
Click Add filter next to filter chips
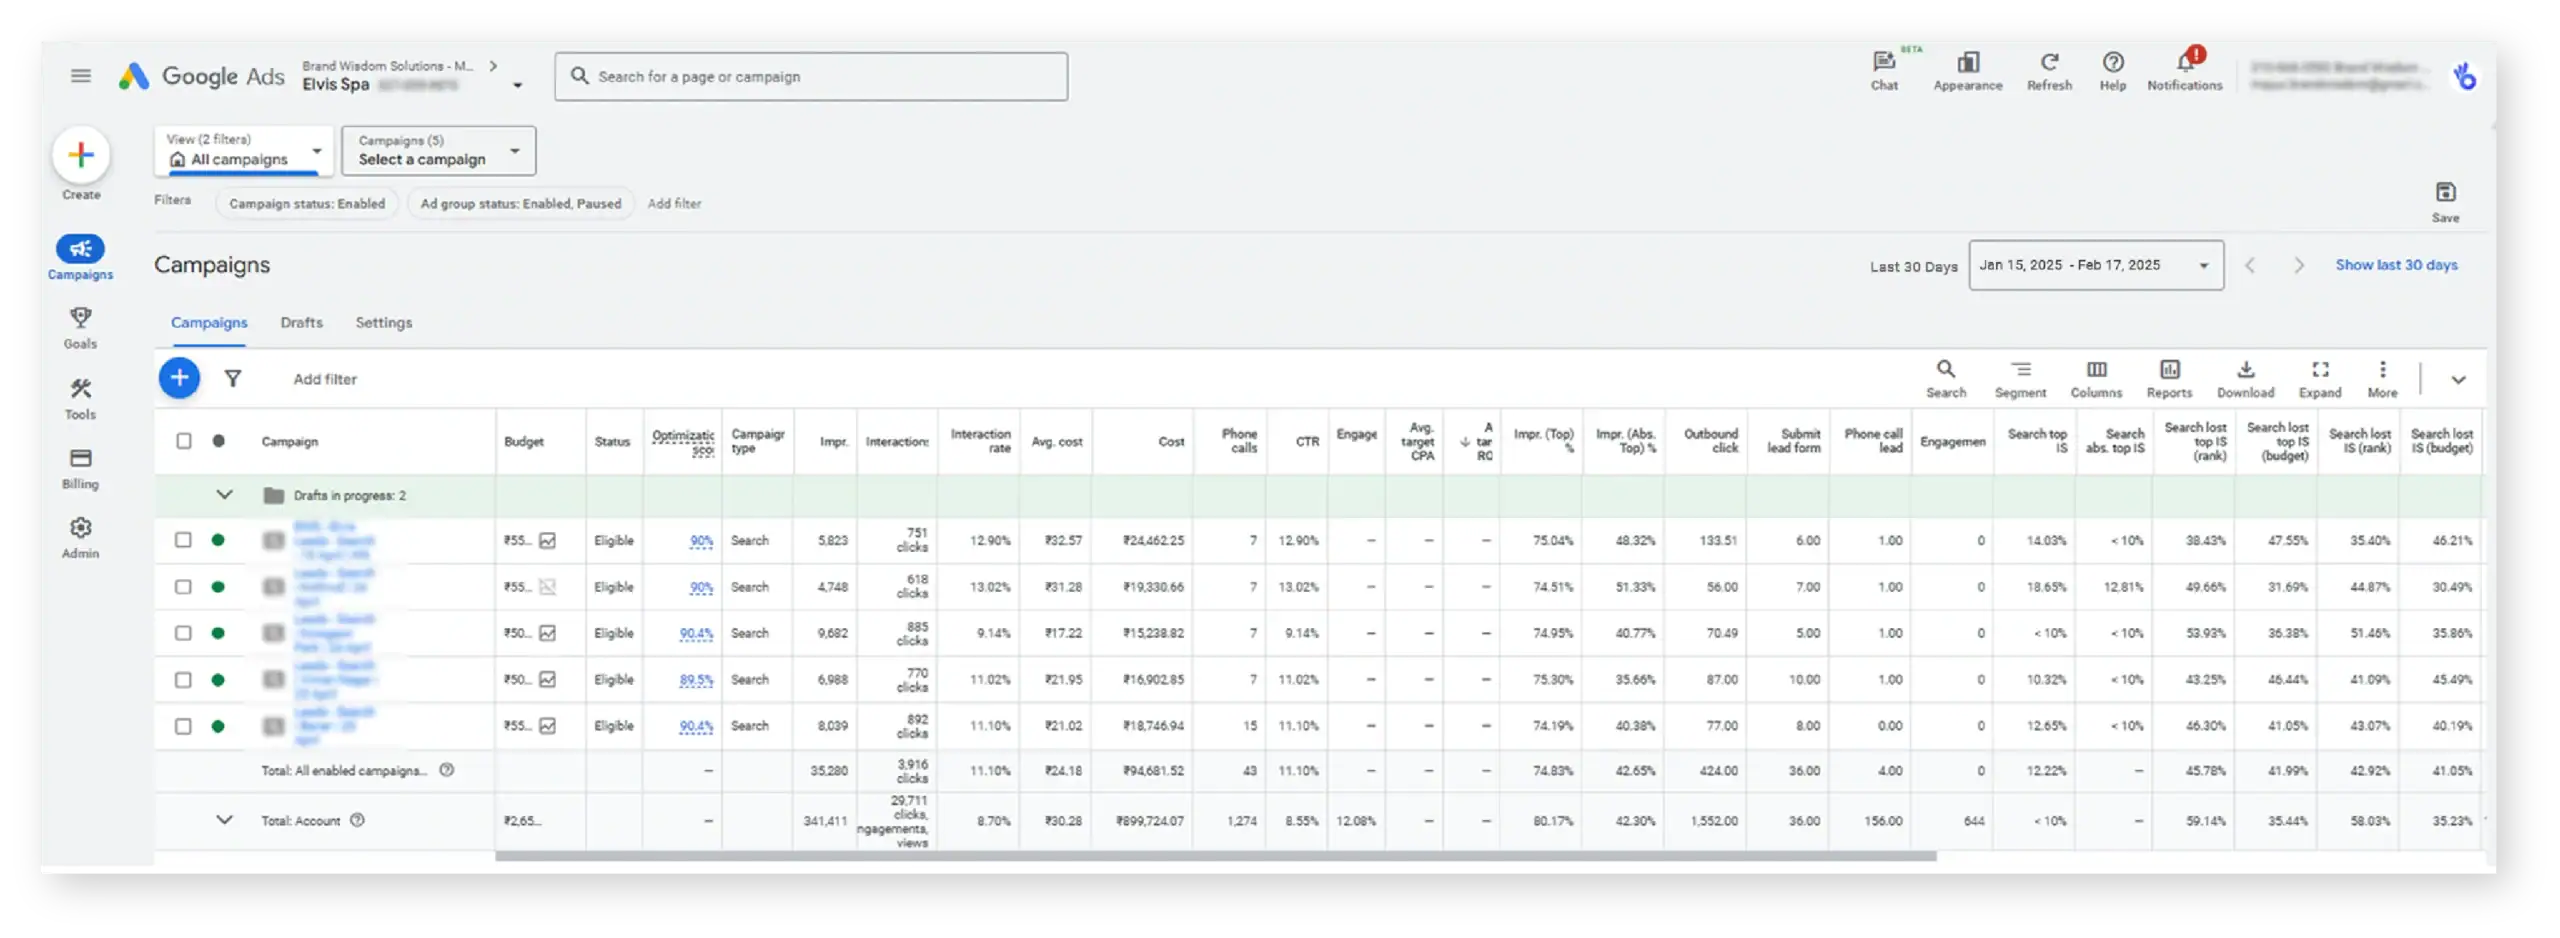point(674,204)
